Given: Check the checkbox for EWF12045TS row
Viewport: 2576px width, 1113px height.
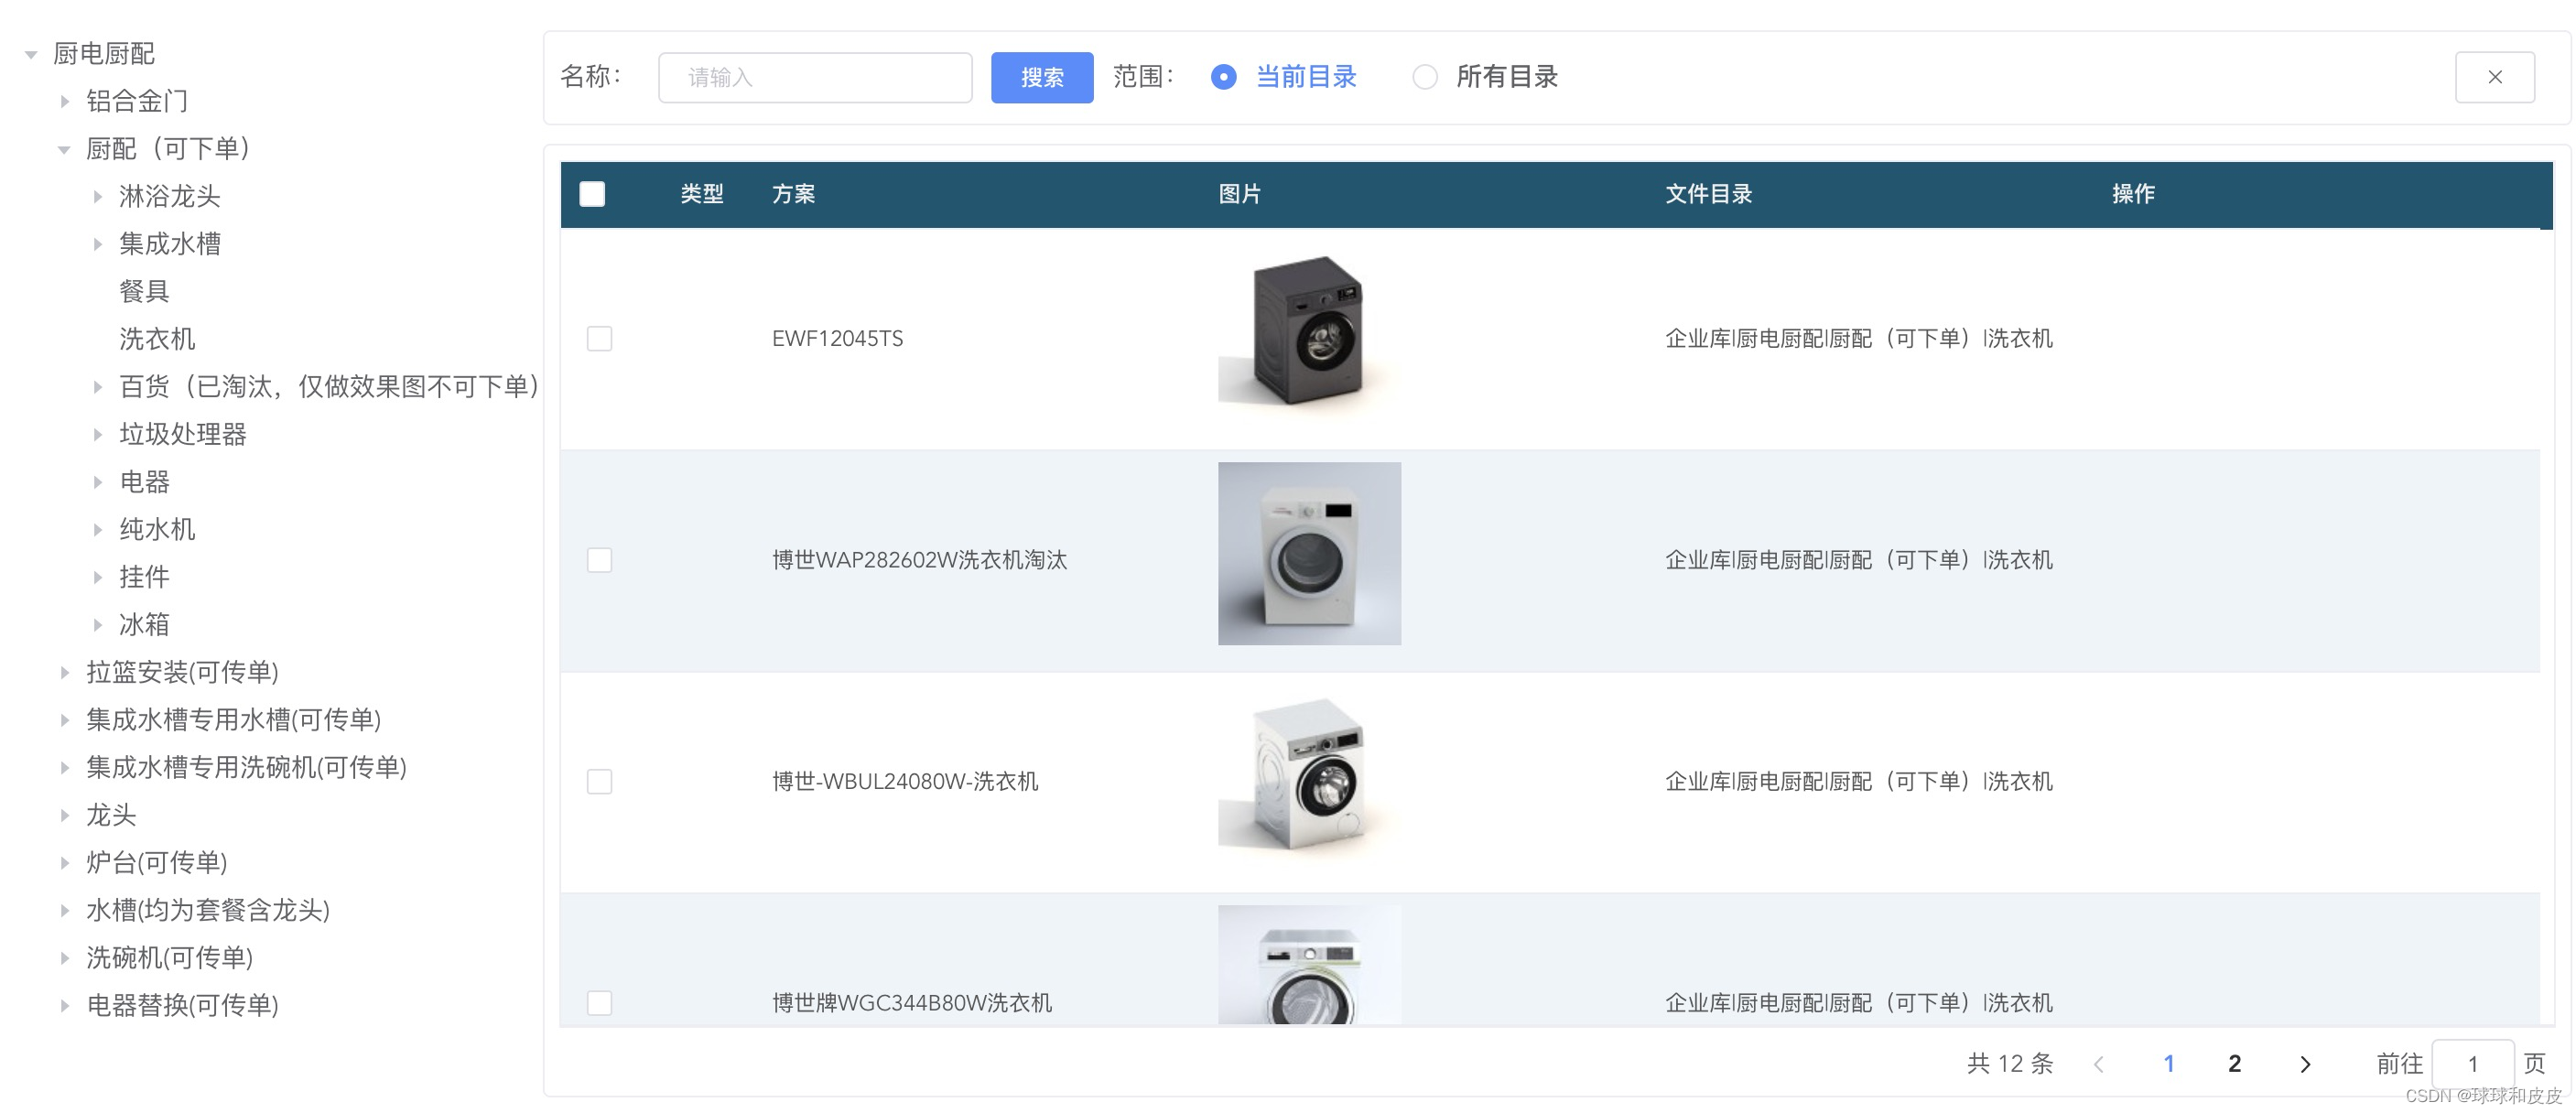Looking at the screenshot, I should click(600, 339).
